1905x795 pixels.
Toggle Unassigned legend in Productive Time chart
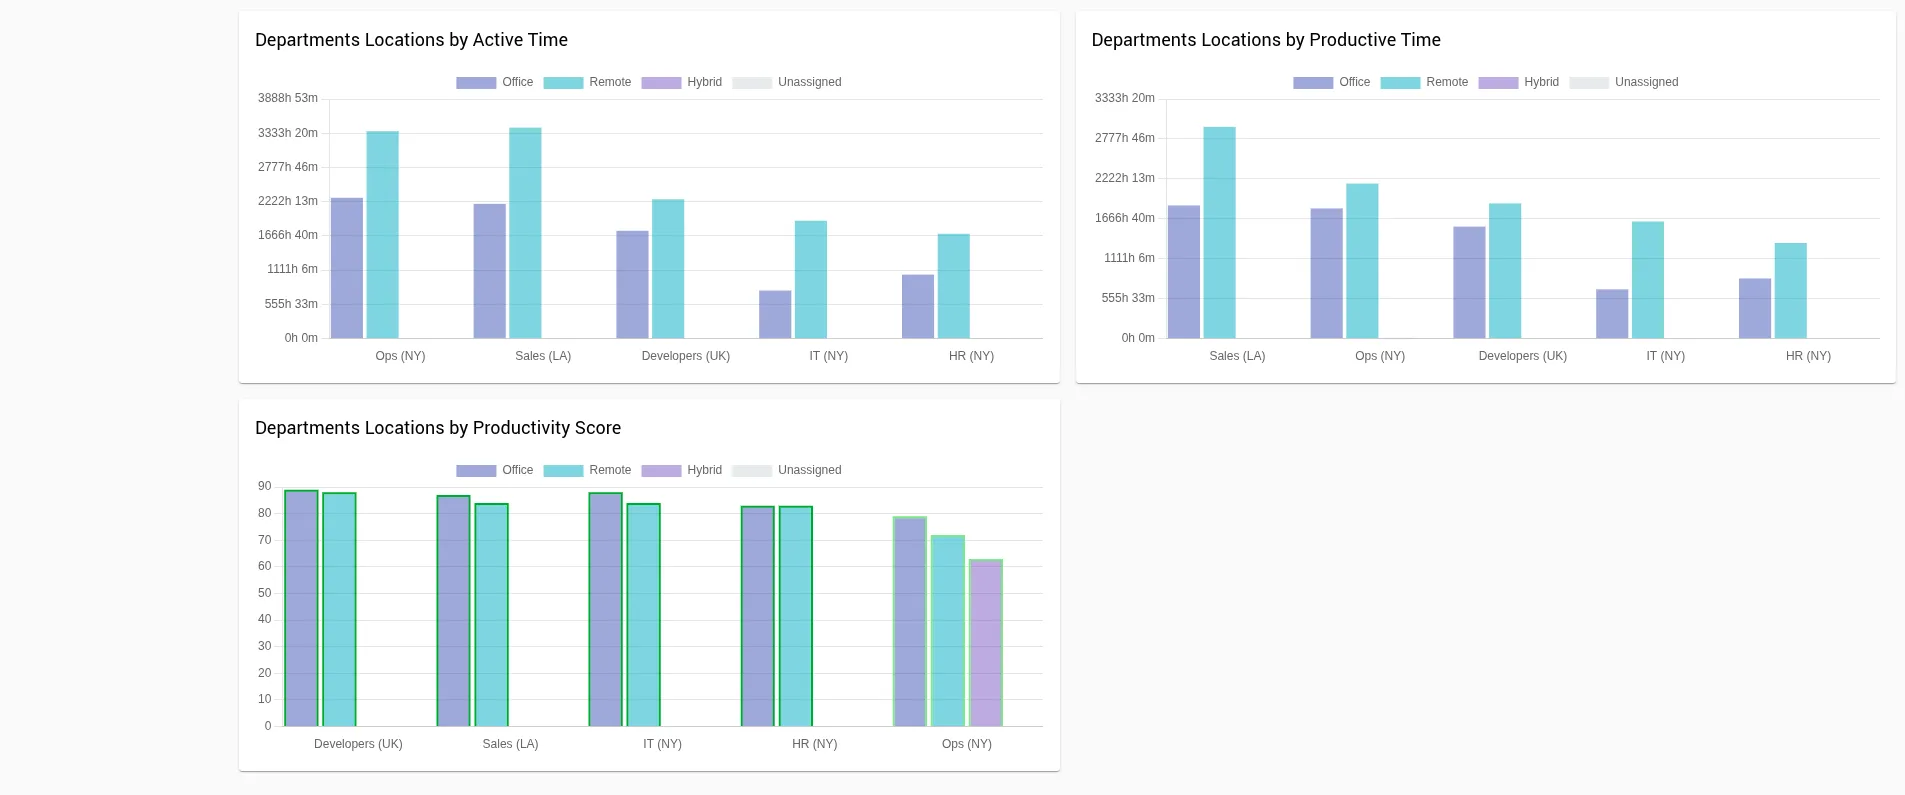1624,82
